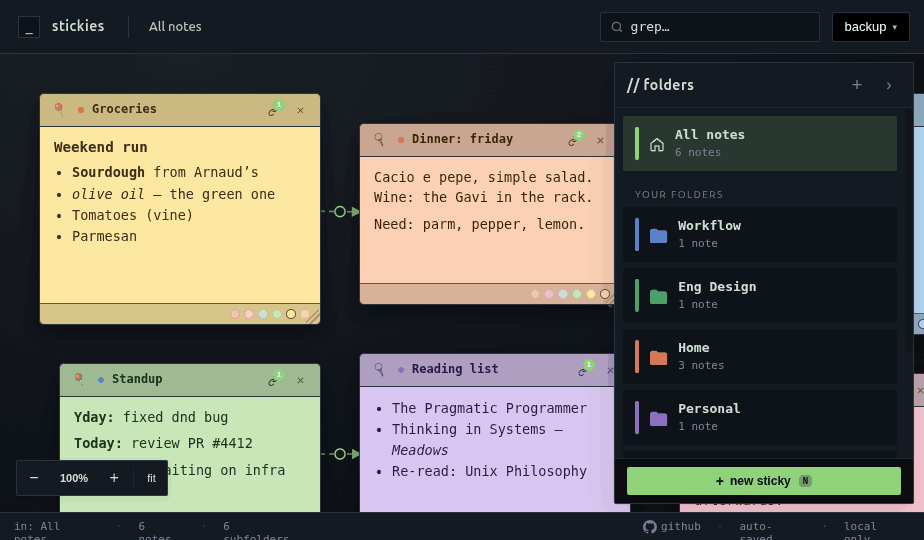Unpin the Groceries note using its pin
Screen dimensions: 924x540
[59, 108]
